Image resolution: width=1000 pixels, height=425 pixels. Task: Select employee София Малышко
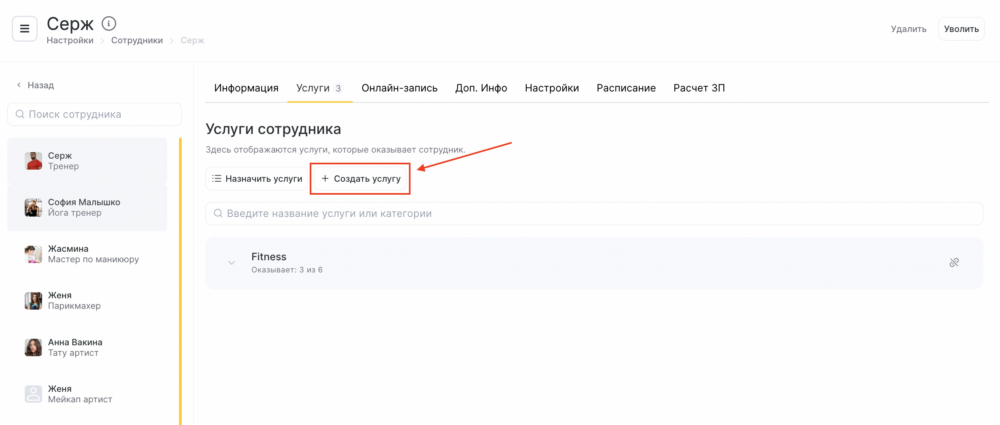[x=87, y=207]
